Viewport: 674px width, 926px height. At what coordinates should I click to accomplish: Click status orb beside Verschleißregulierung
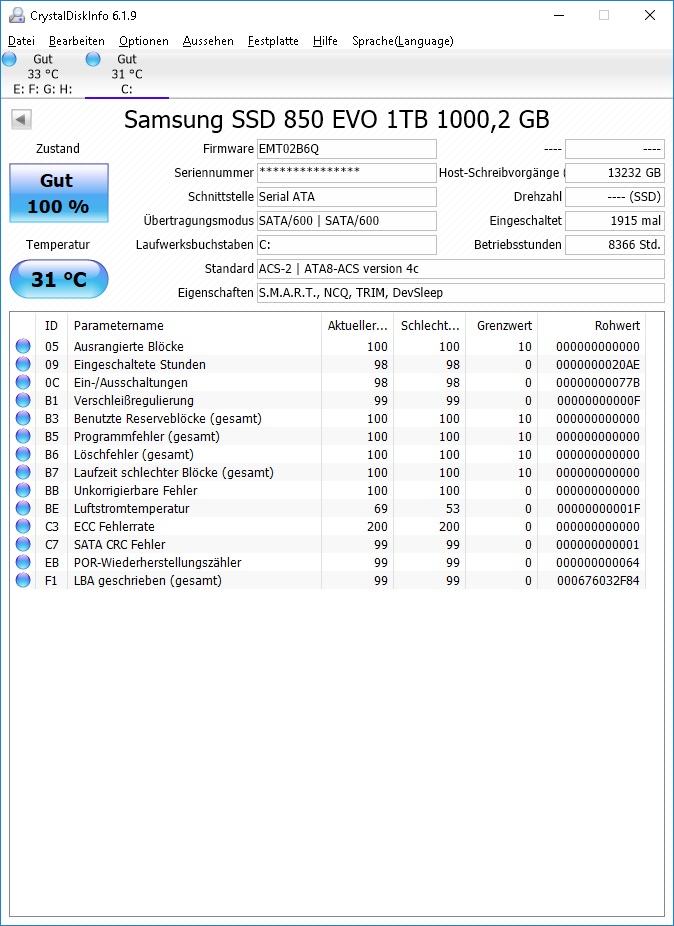click(23, 400)
